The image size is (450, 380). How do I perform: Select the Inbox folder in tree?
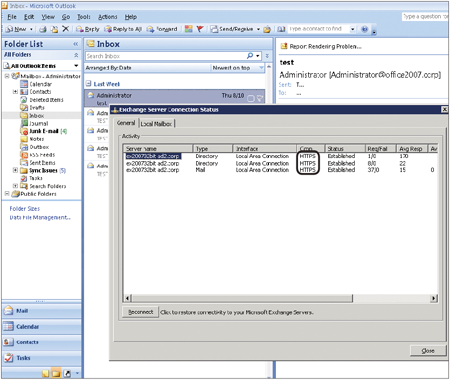point(32,116)
